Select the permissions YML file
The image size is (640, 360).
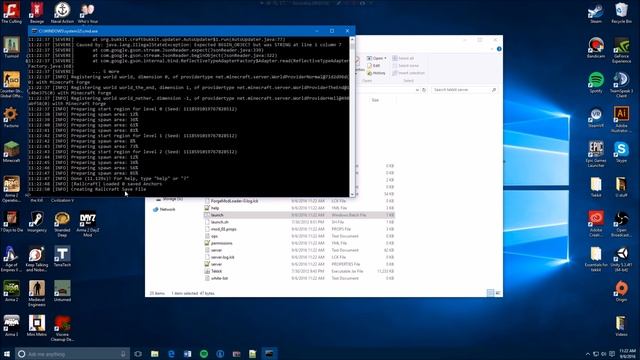tap(299, 243)
